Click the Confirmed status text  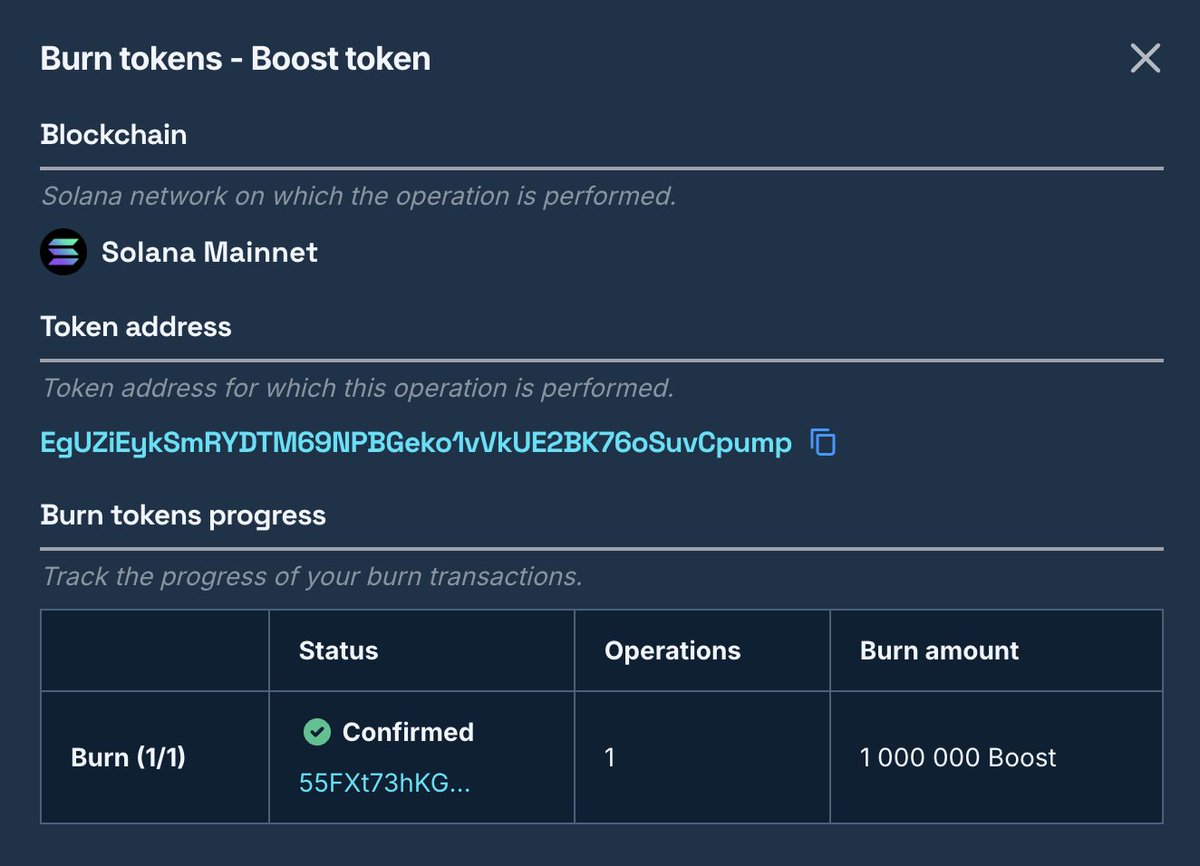[408, 732]
